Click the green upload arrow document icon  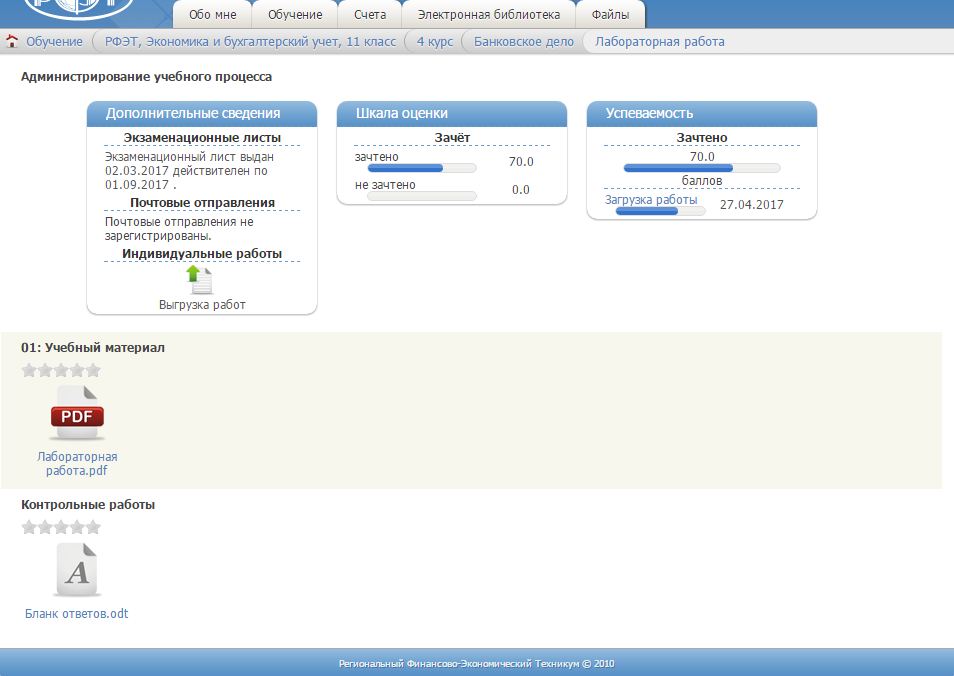tap(201, 280)
